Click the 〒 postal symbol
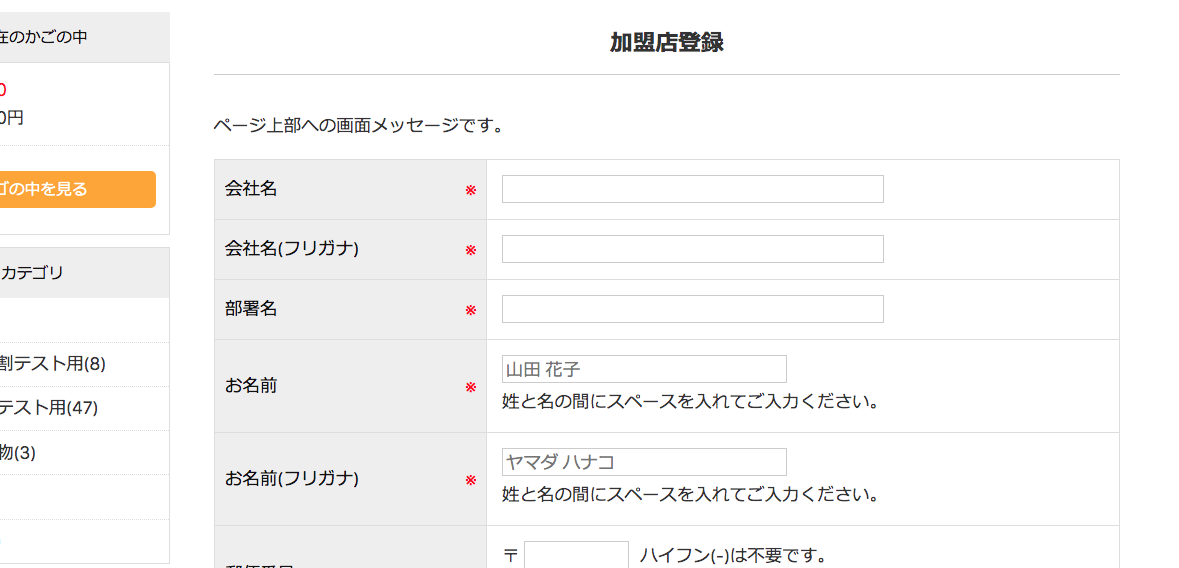Viewport: 1179px width, 568px height. pos(511,556)
